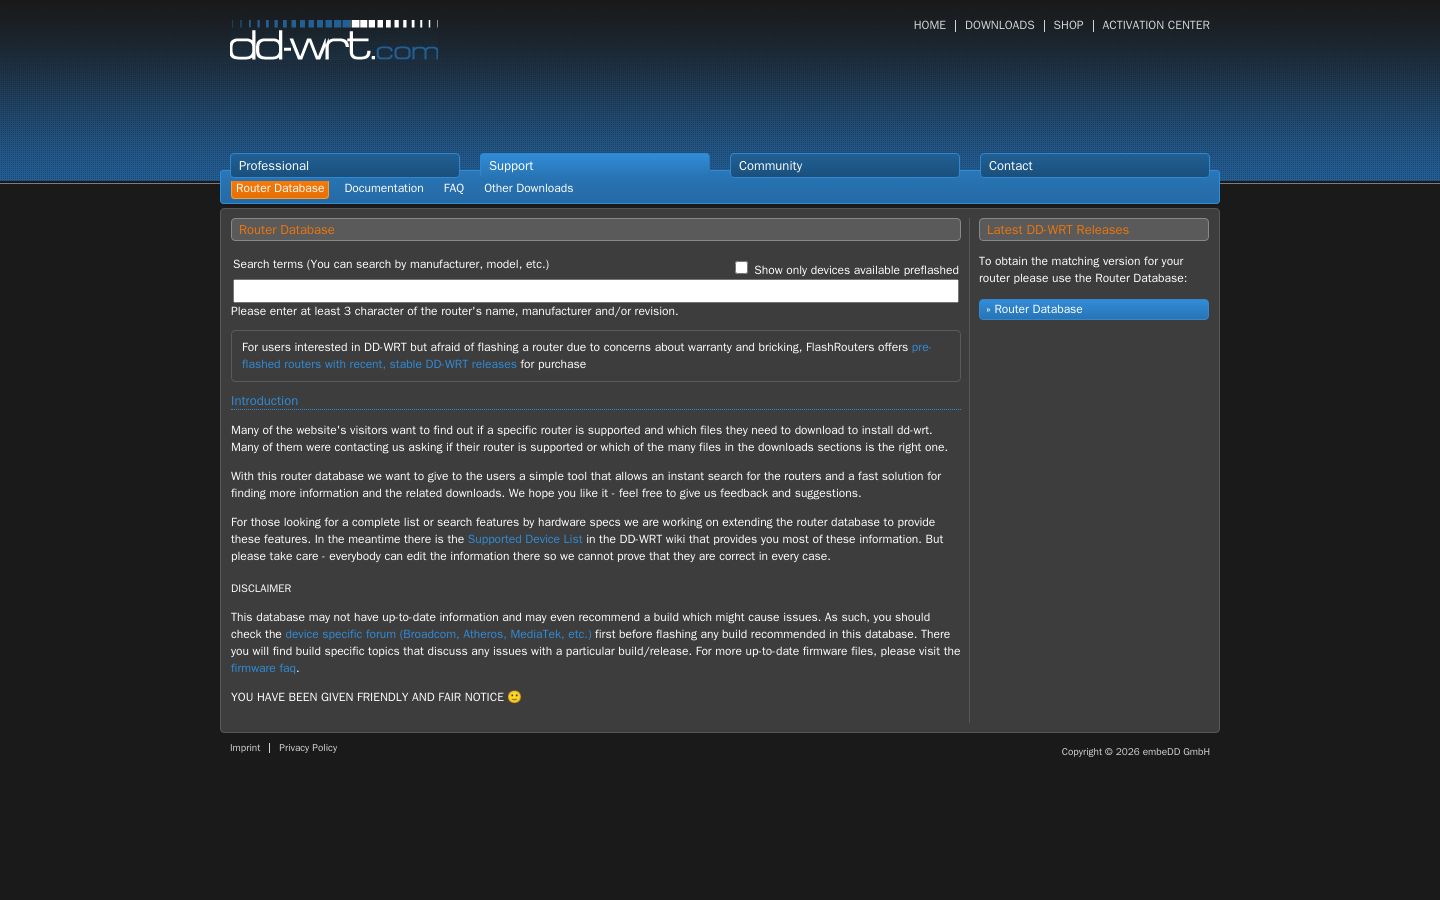The image size is (1440, 900).
Task: Focus the router search terms field
Action: (596, 291)
